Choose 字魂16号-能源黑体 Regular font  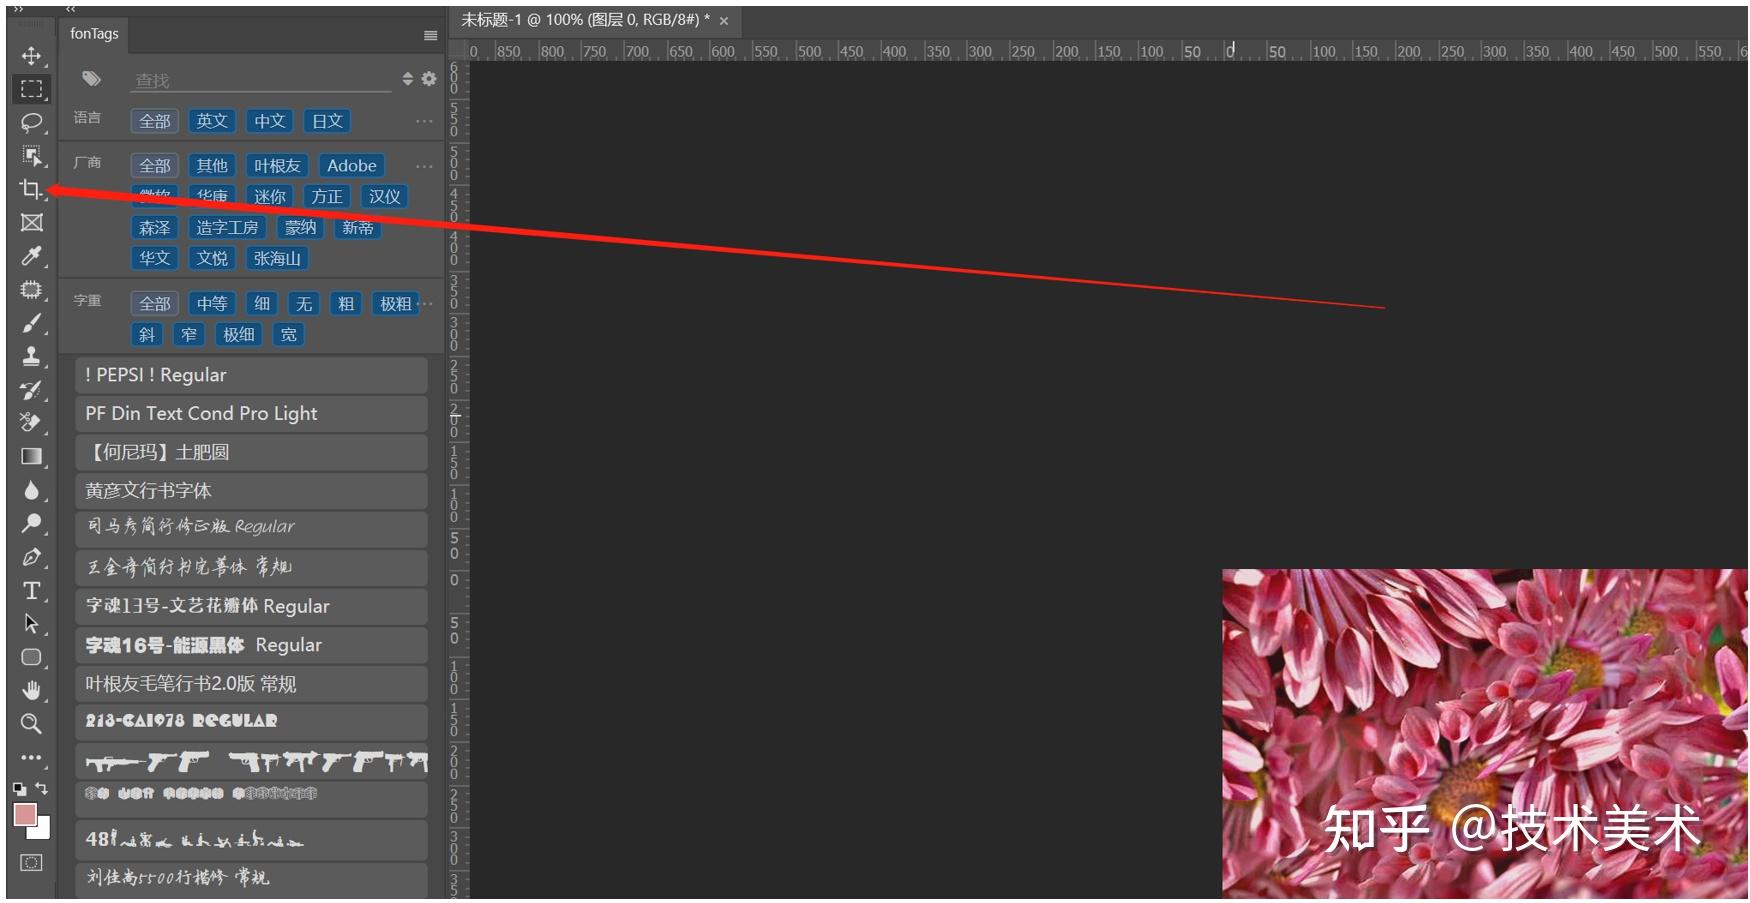pos(251,645)
